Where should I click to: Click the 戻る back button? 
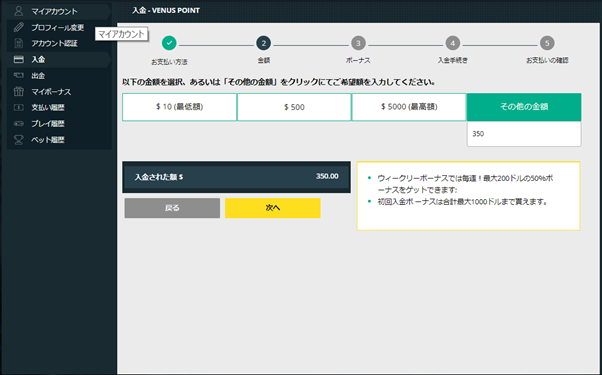pos(172,208)
